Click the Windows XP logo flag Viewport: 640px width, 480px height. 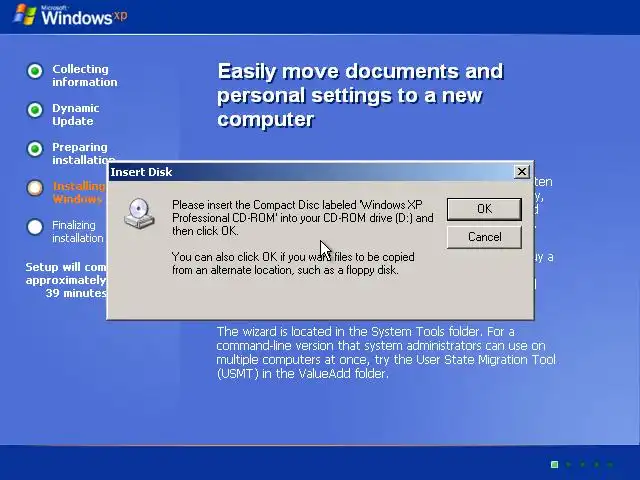tap(24, 15)
